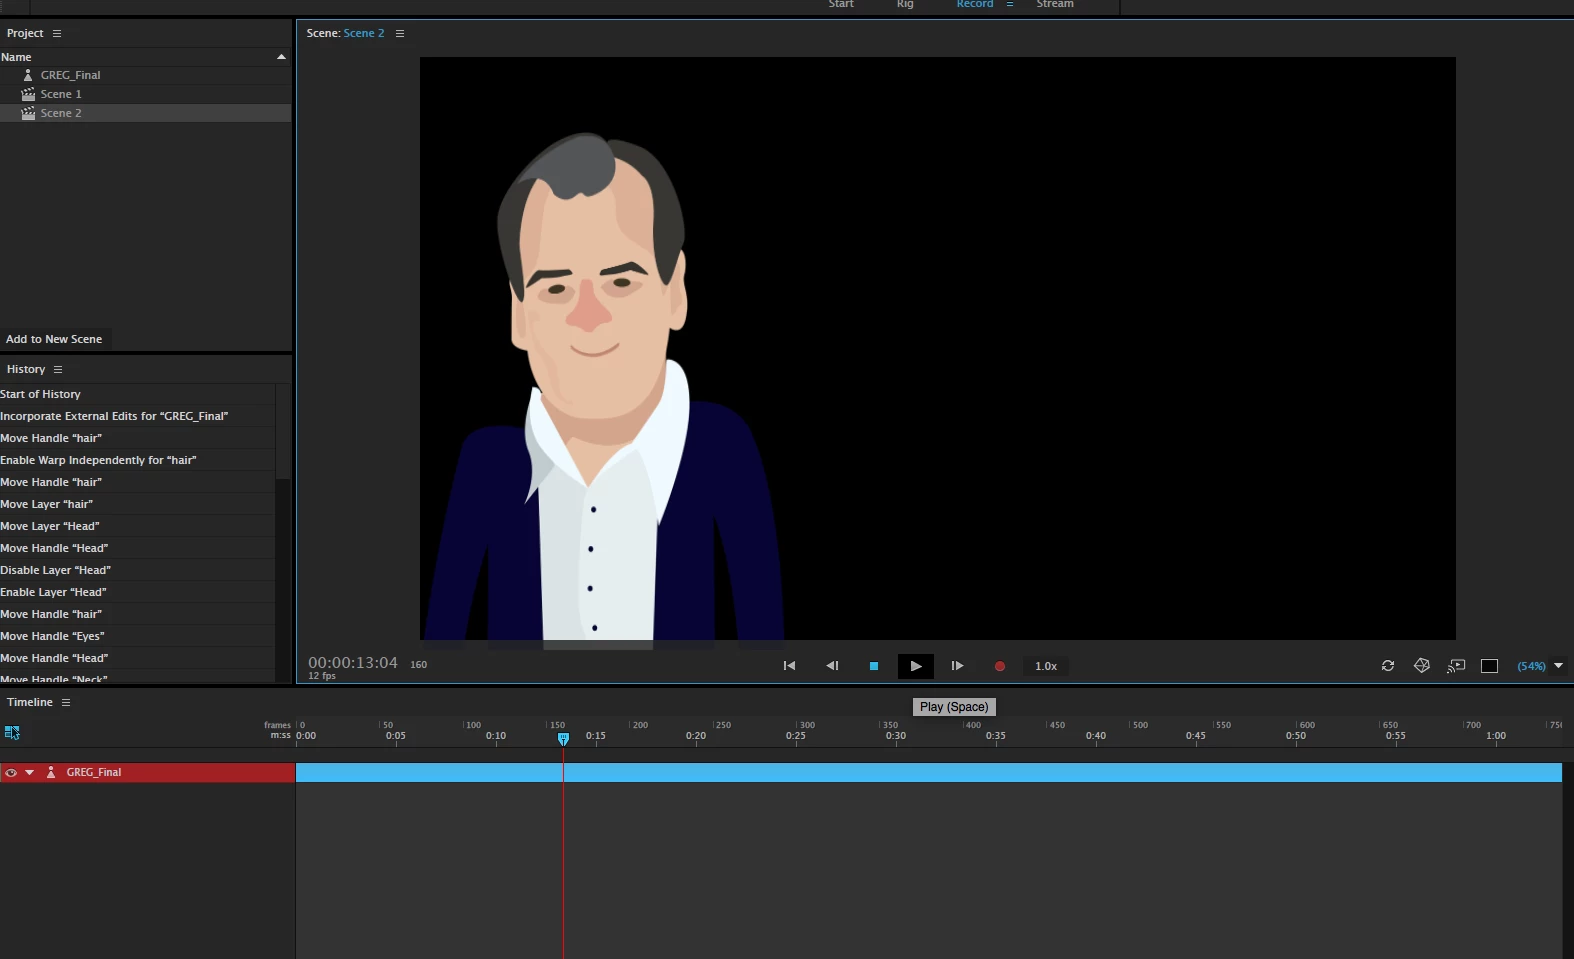This screenshot has width=1574, height=959.
Task: Start recording with the red button
Action: pyautogui.click(x=999, y=666)
